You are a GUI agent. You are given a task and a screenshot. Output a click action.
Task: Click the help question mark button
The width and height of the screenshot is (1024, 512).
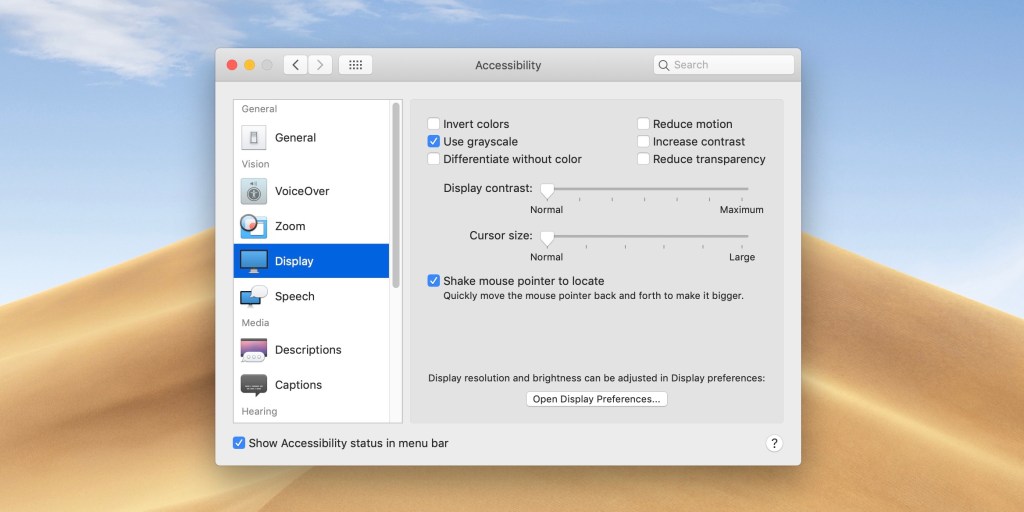774,443
